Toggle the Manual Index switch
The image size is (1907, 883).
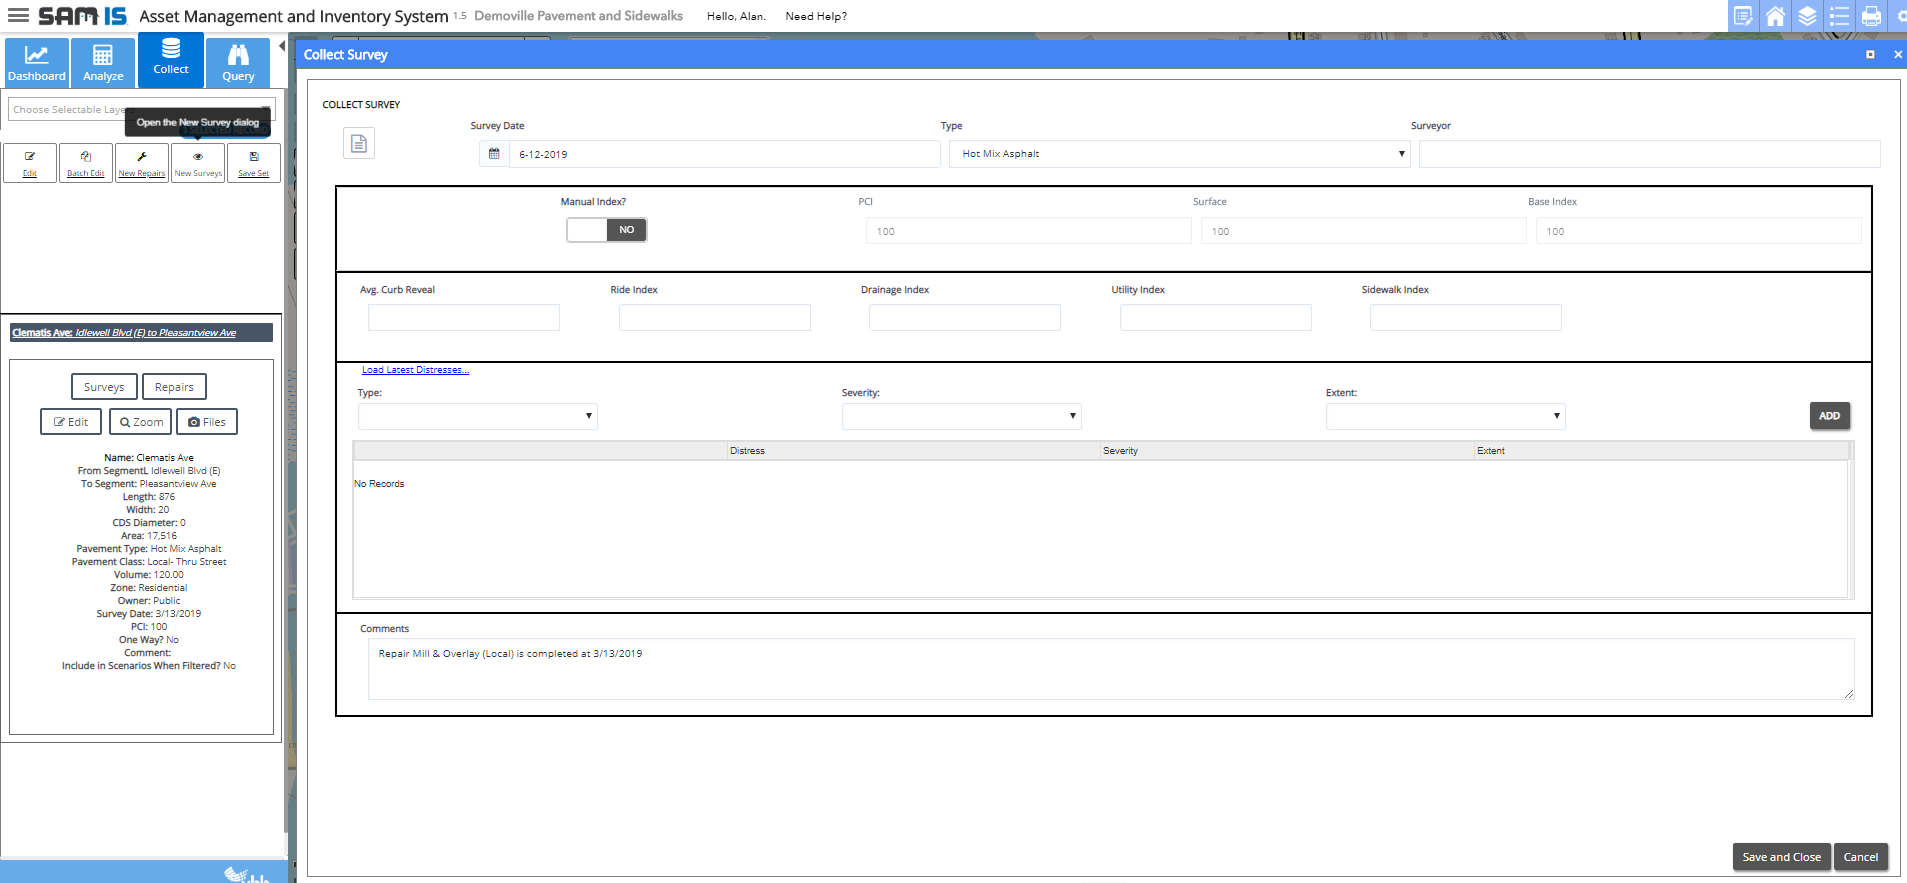pos(606,230)
